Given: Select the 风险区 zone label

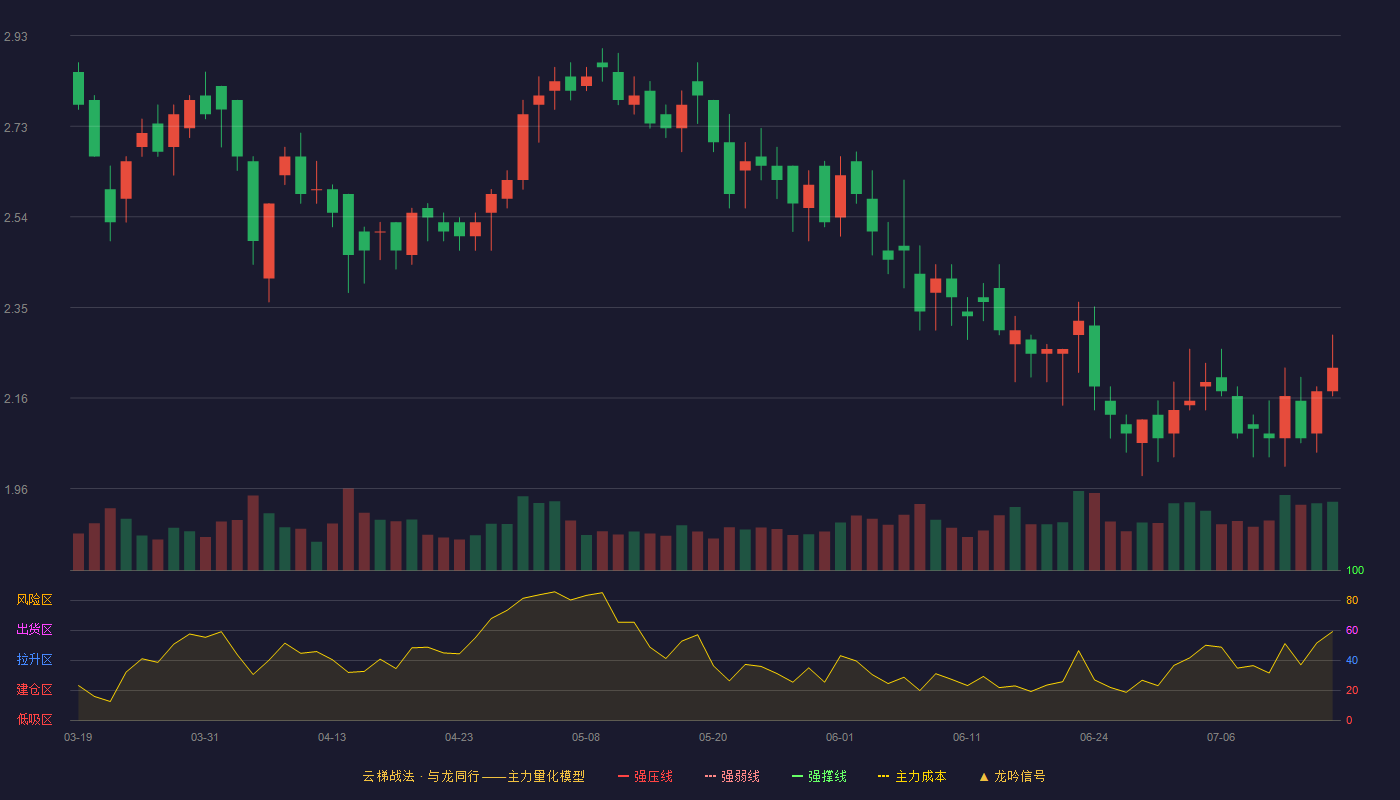Looking at the screenshot, I should point(34,600).
